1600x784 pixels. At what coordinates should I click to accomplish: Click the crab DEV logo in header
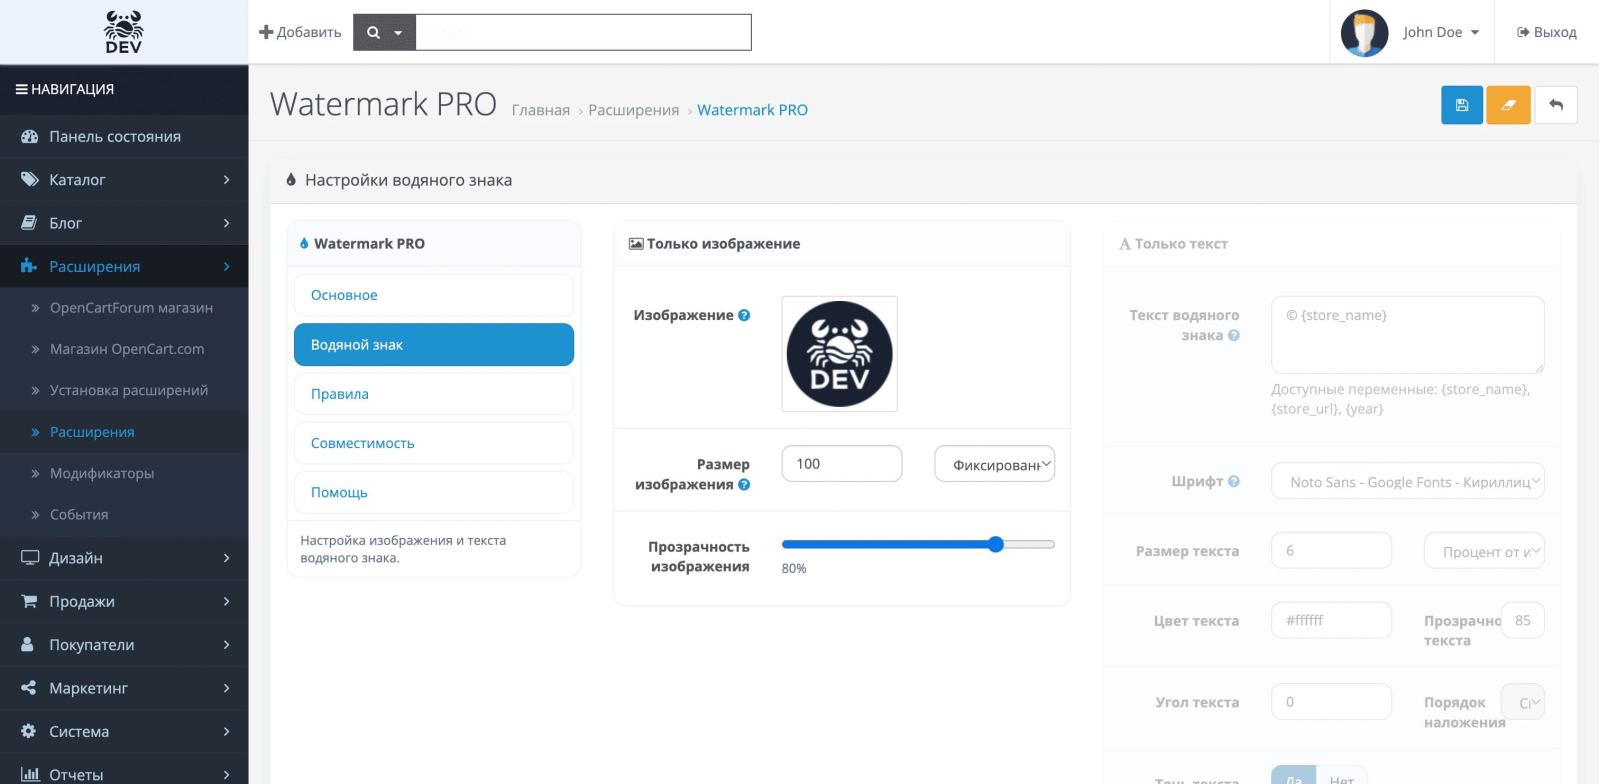click(x=124, y=32)
